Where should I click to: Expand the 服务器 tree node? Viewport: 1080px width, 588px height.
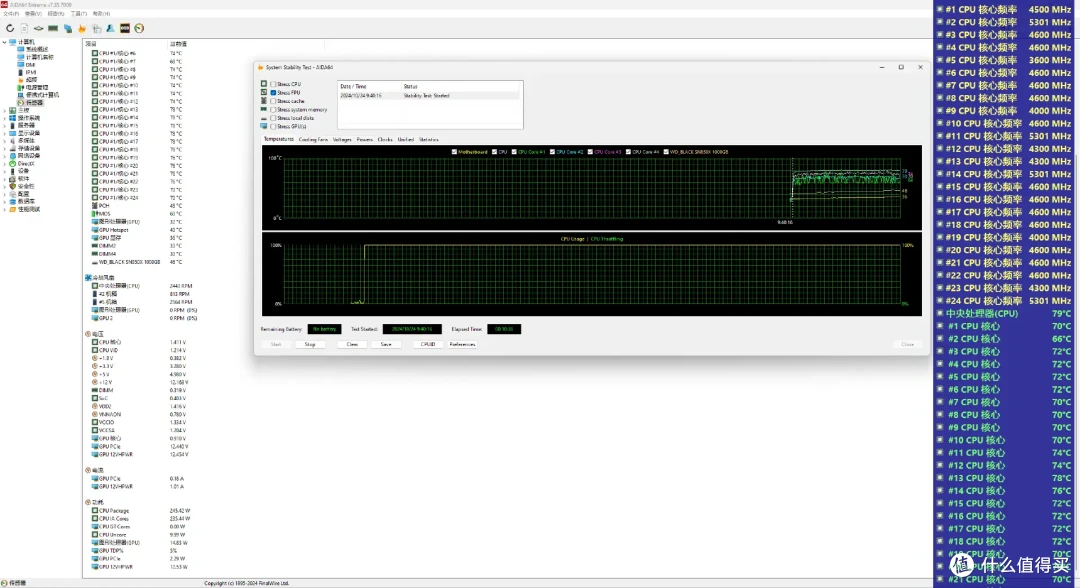(x=4, y=125)
